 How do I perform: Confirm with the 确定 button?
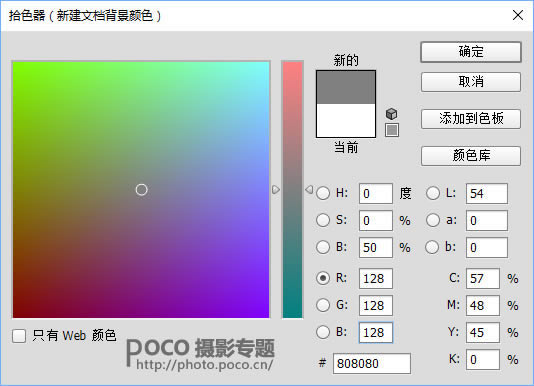click(x=471, y=52)
